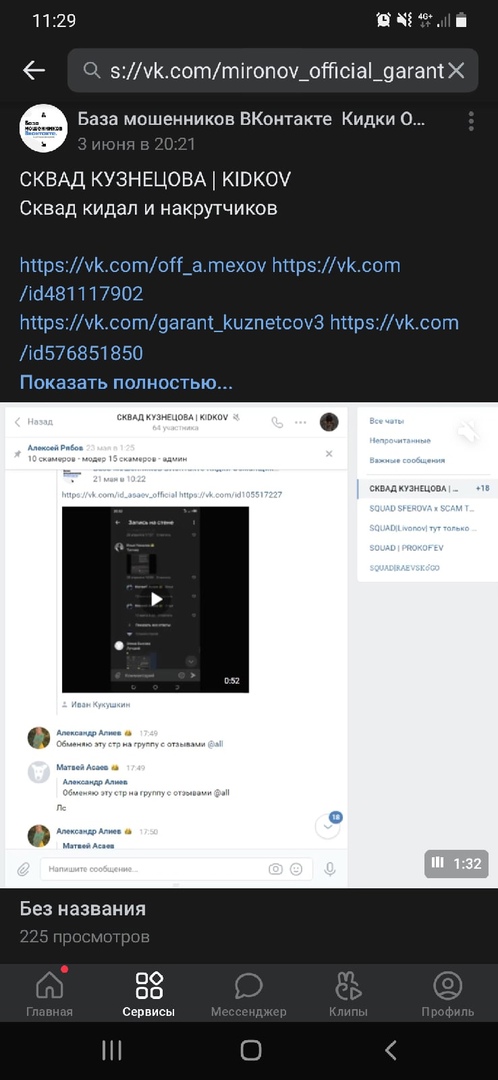Tap the system back navigation chevron

point(391,1050)
